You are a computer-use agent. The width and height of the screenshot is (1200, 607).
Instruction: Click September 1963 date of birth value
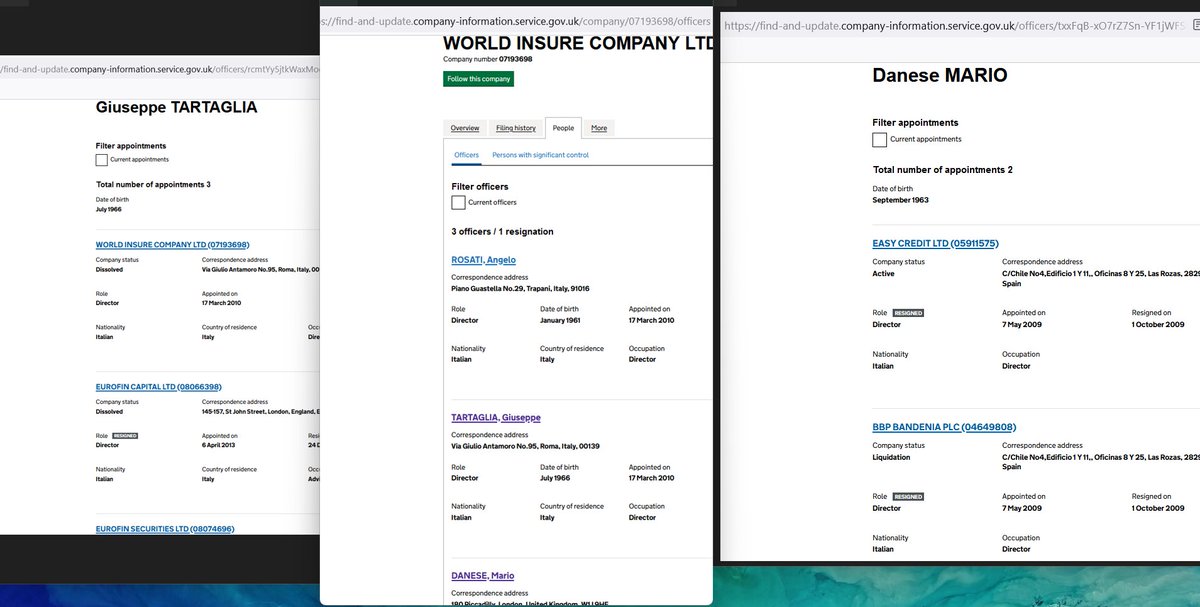(x=901, y=200)
